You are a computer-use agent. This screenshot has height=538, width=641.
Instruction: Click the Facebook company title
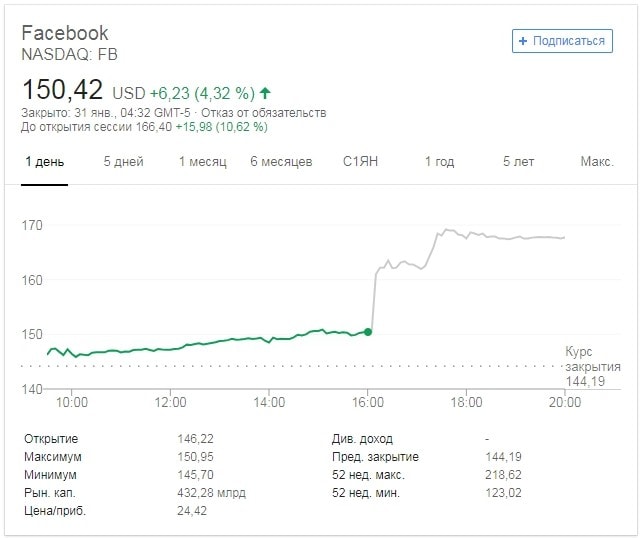[x=65, y=33]
